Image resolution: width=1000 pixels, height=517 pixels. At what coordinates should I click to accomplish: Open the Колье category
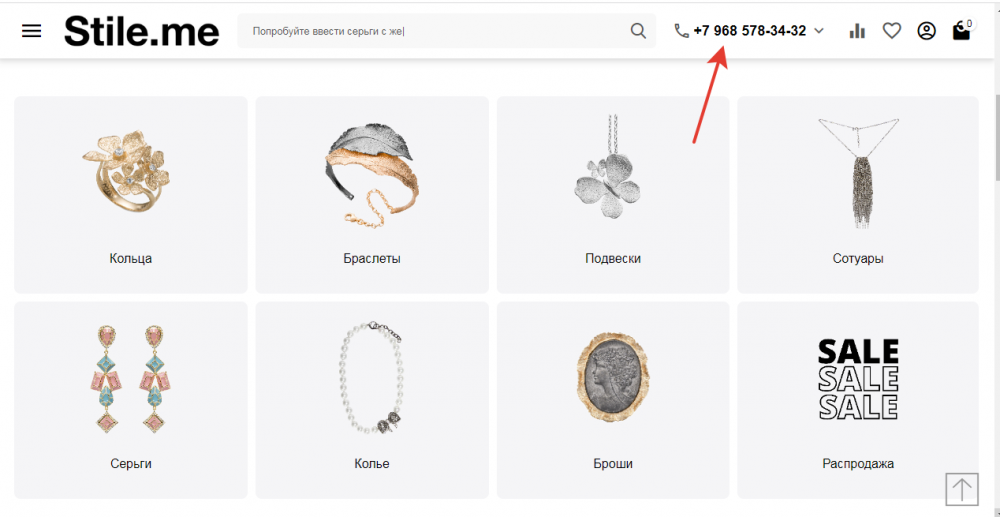(372, 400)
